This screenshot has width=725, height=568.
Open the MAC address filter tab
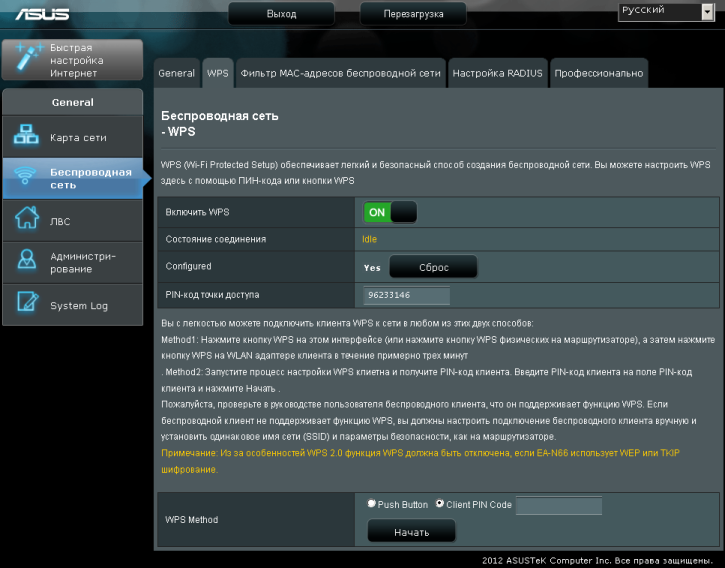340,73
